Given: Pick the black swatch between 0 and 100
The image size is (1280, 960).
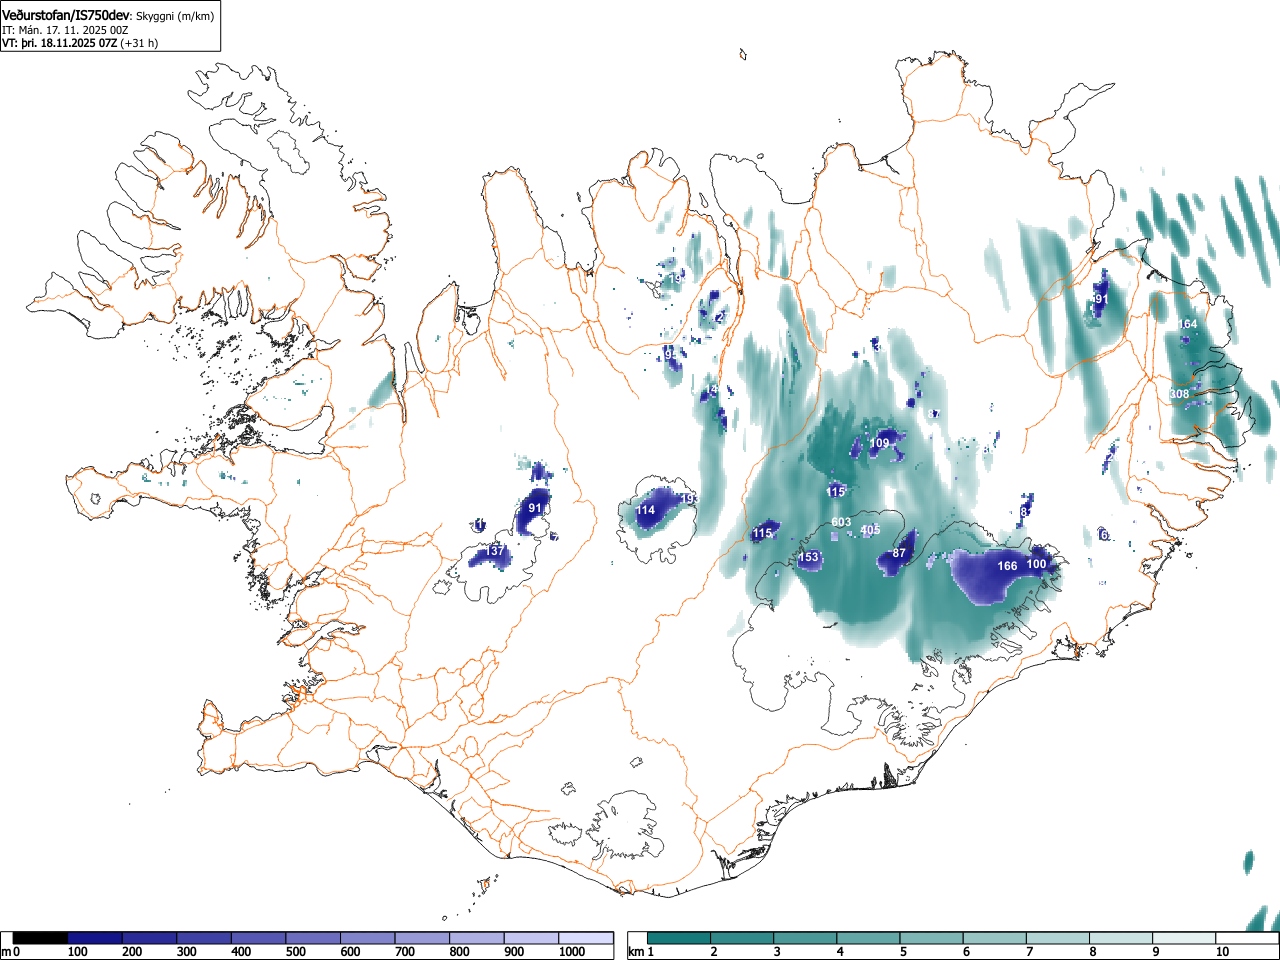Looking at the screenshot, I should 40,938.
